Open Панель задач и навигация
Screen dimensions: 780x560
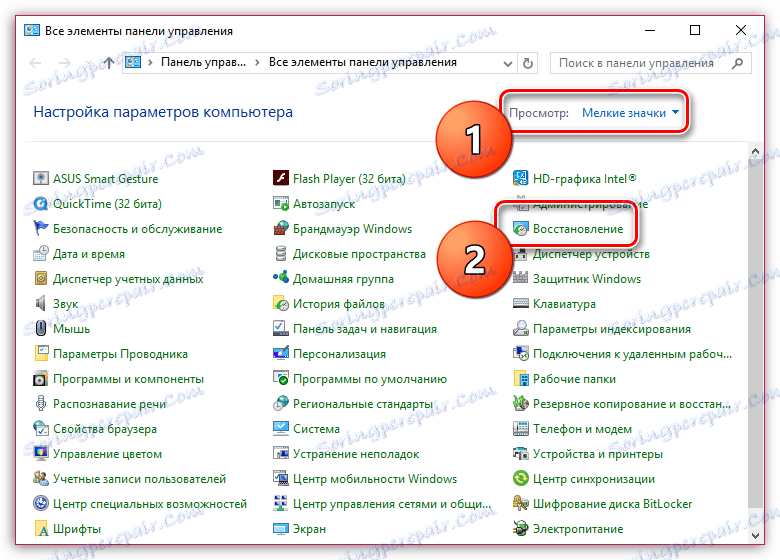tap(365, 329)
